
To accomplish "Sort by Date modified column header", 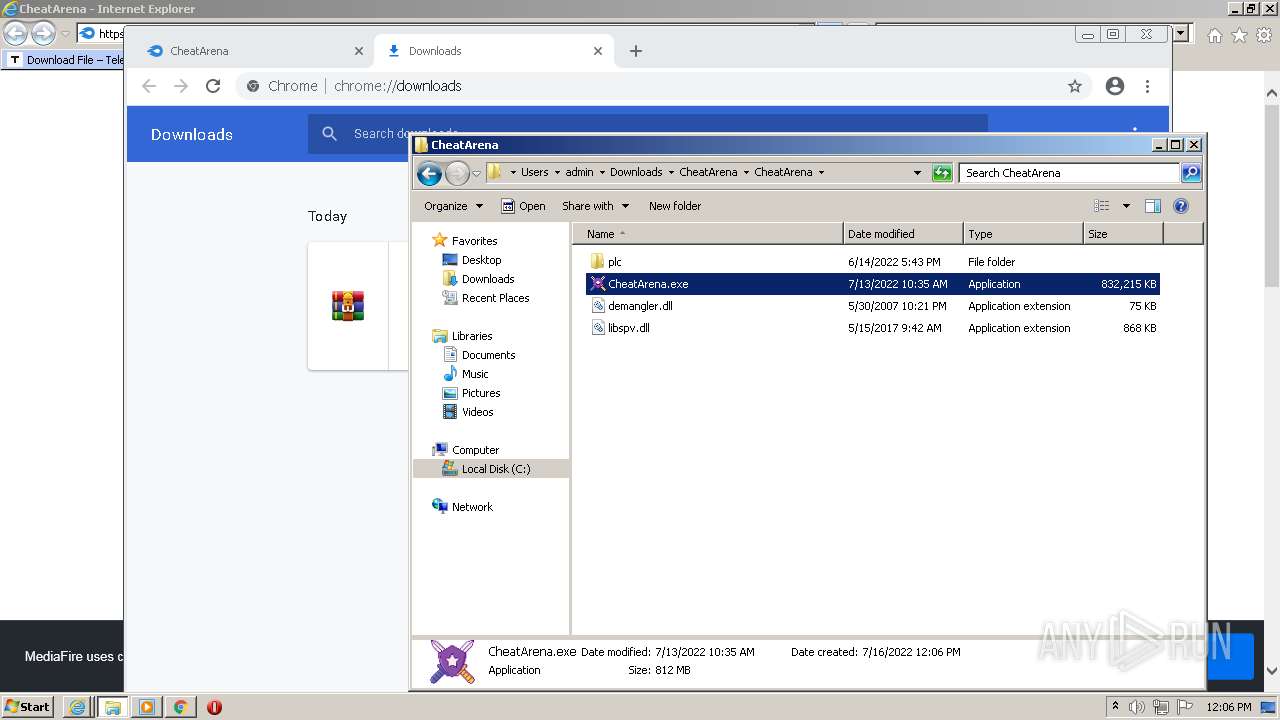I will tap(903, 234).
